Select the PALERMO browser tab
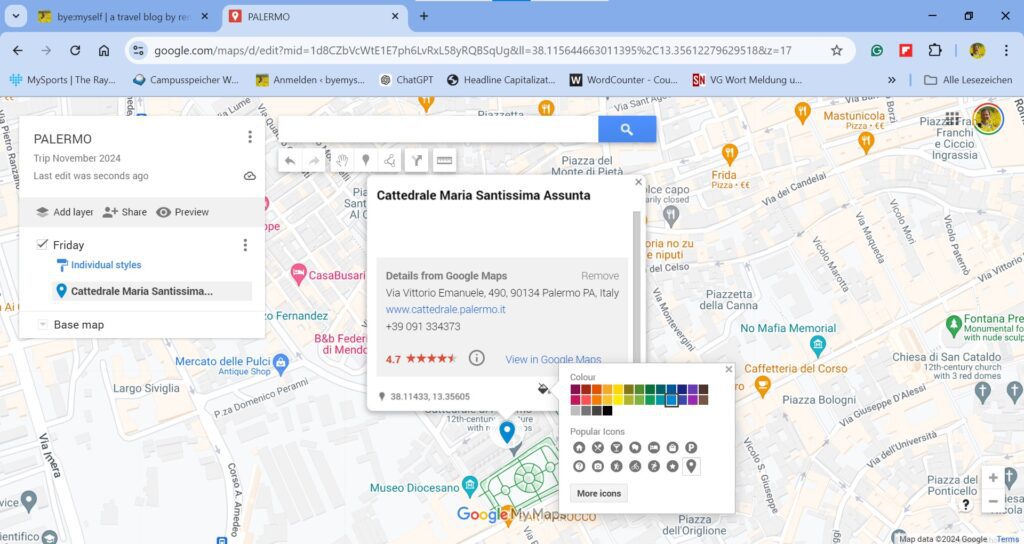This screenshot has width=1024, height=544. pos(314,17)
